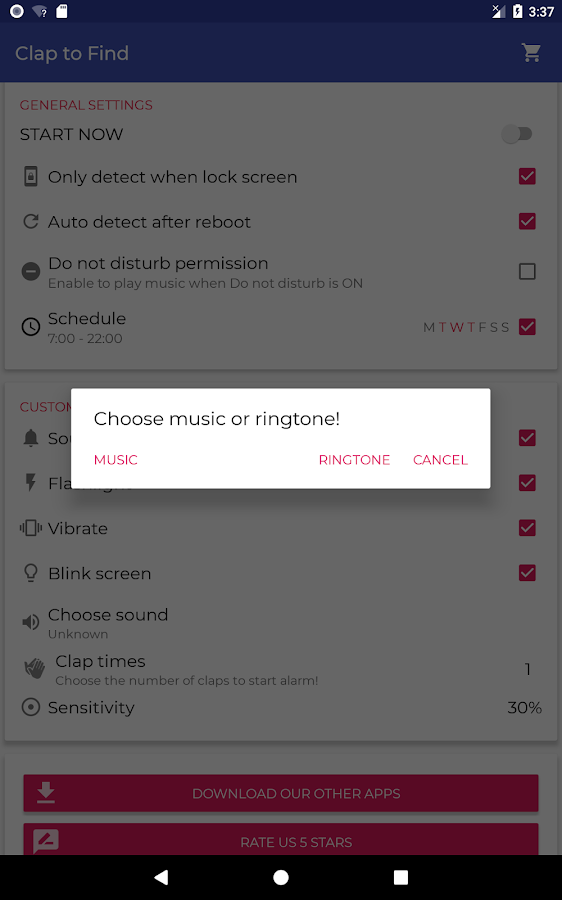Tap the Vibrate phone icon

[30, 528]
